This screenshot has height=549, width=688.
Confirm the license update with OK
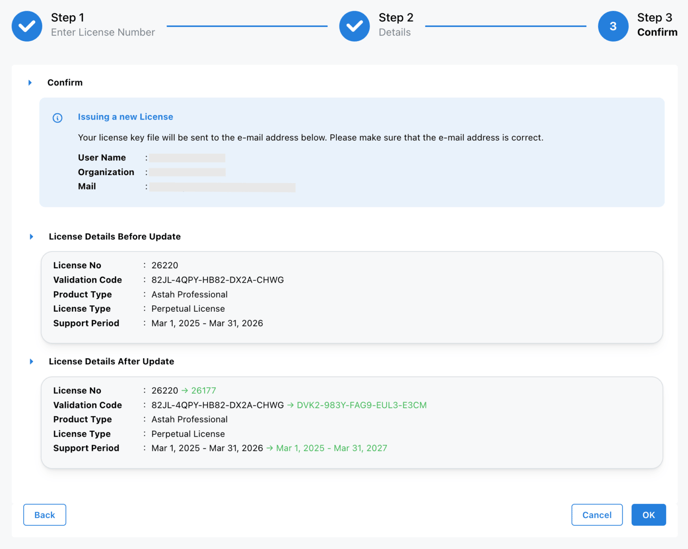click(648, 515)
